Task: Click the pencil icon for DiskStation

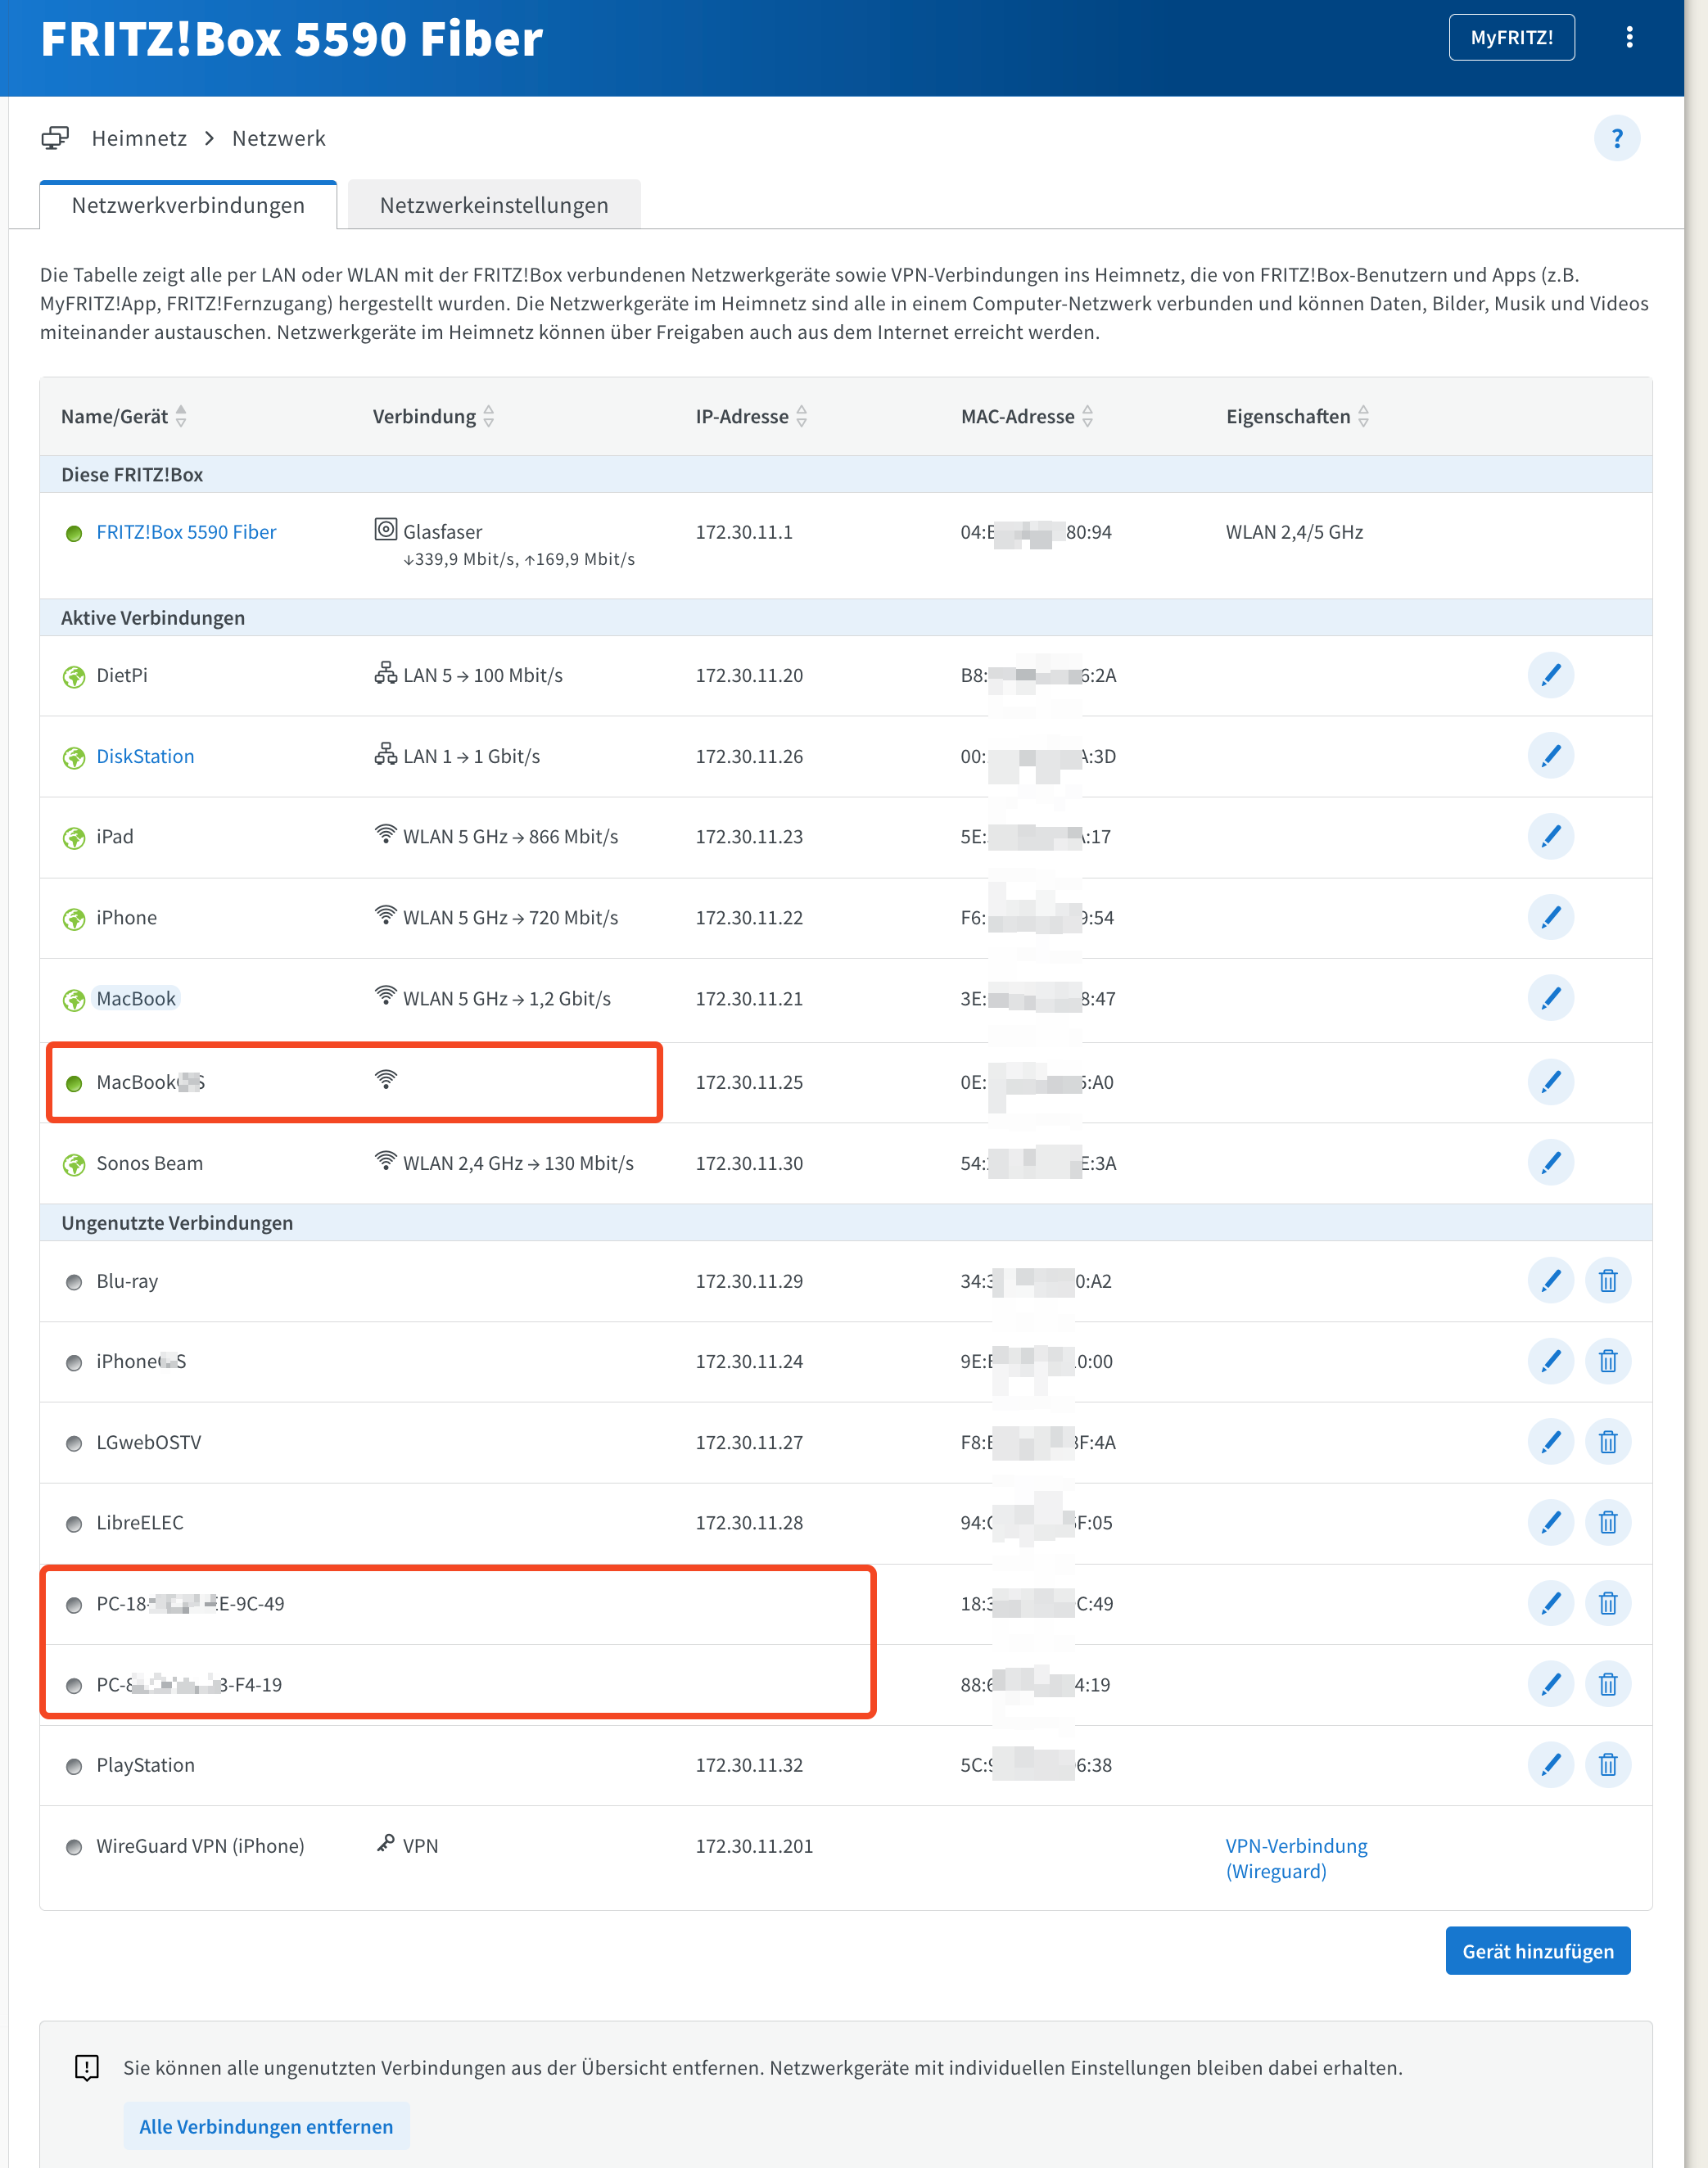Action: click(x=1550, y=756)
